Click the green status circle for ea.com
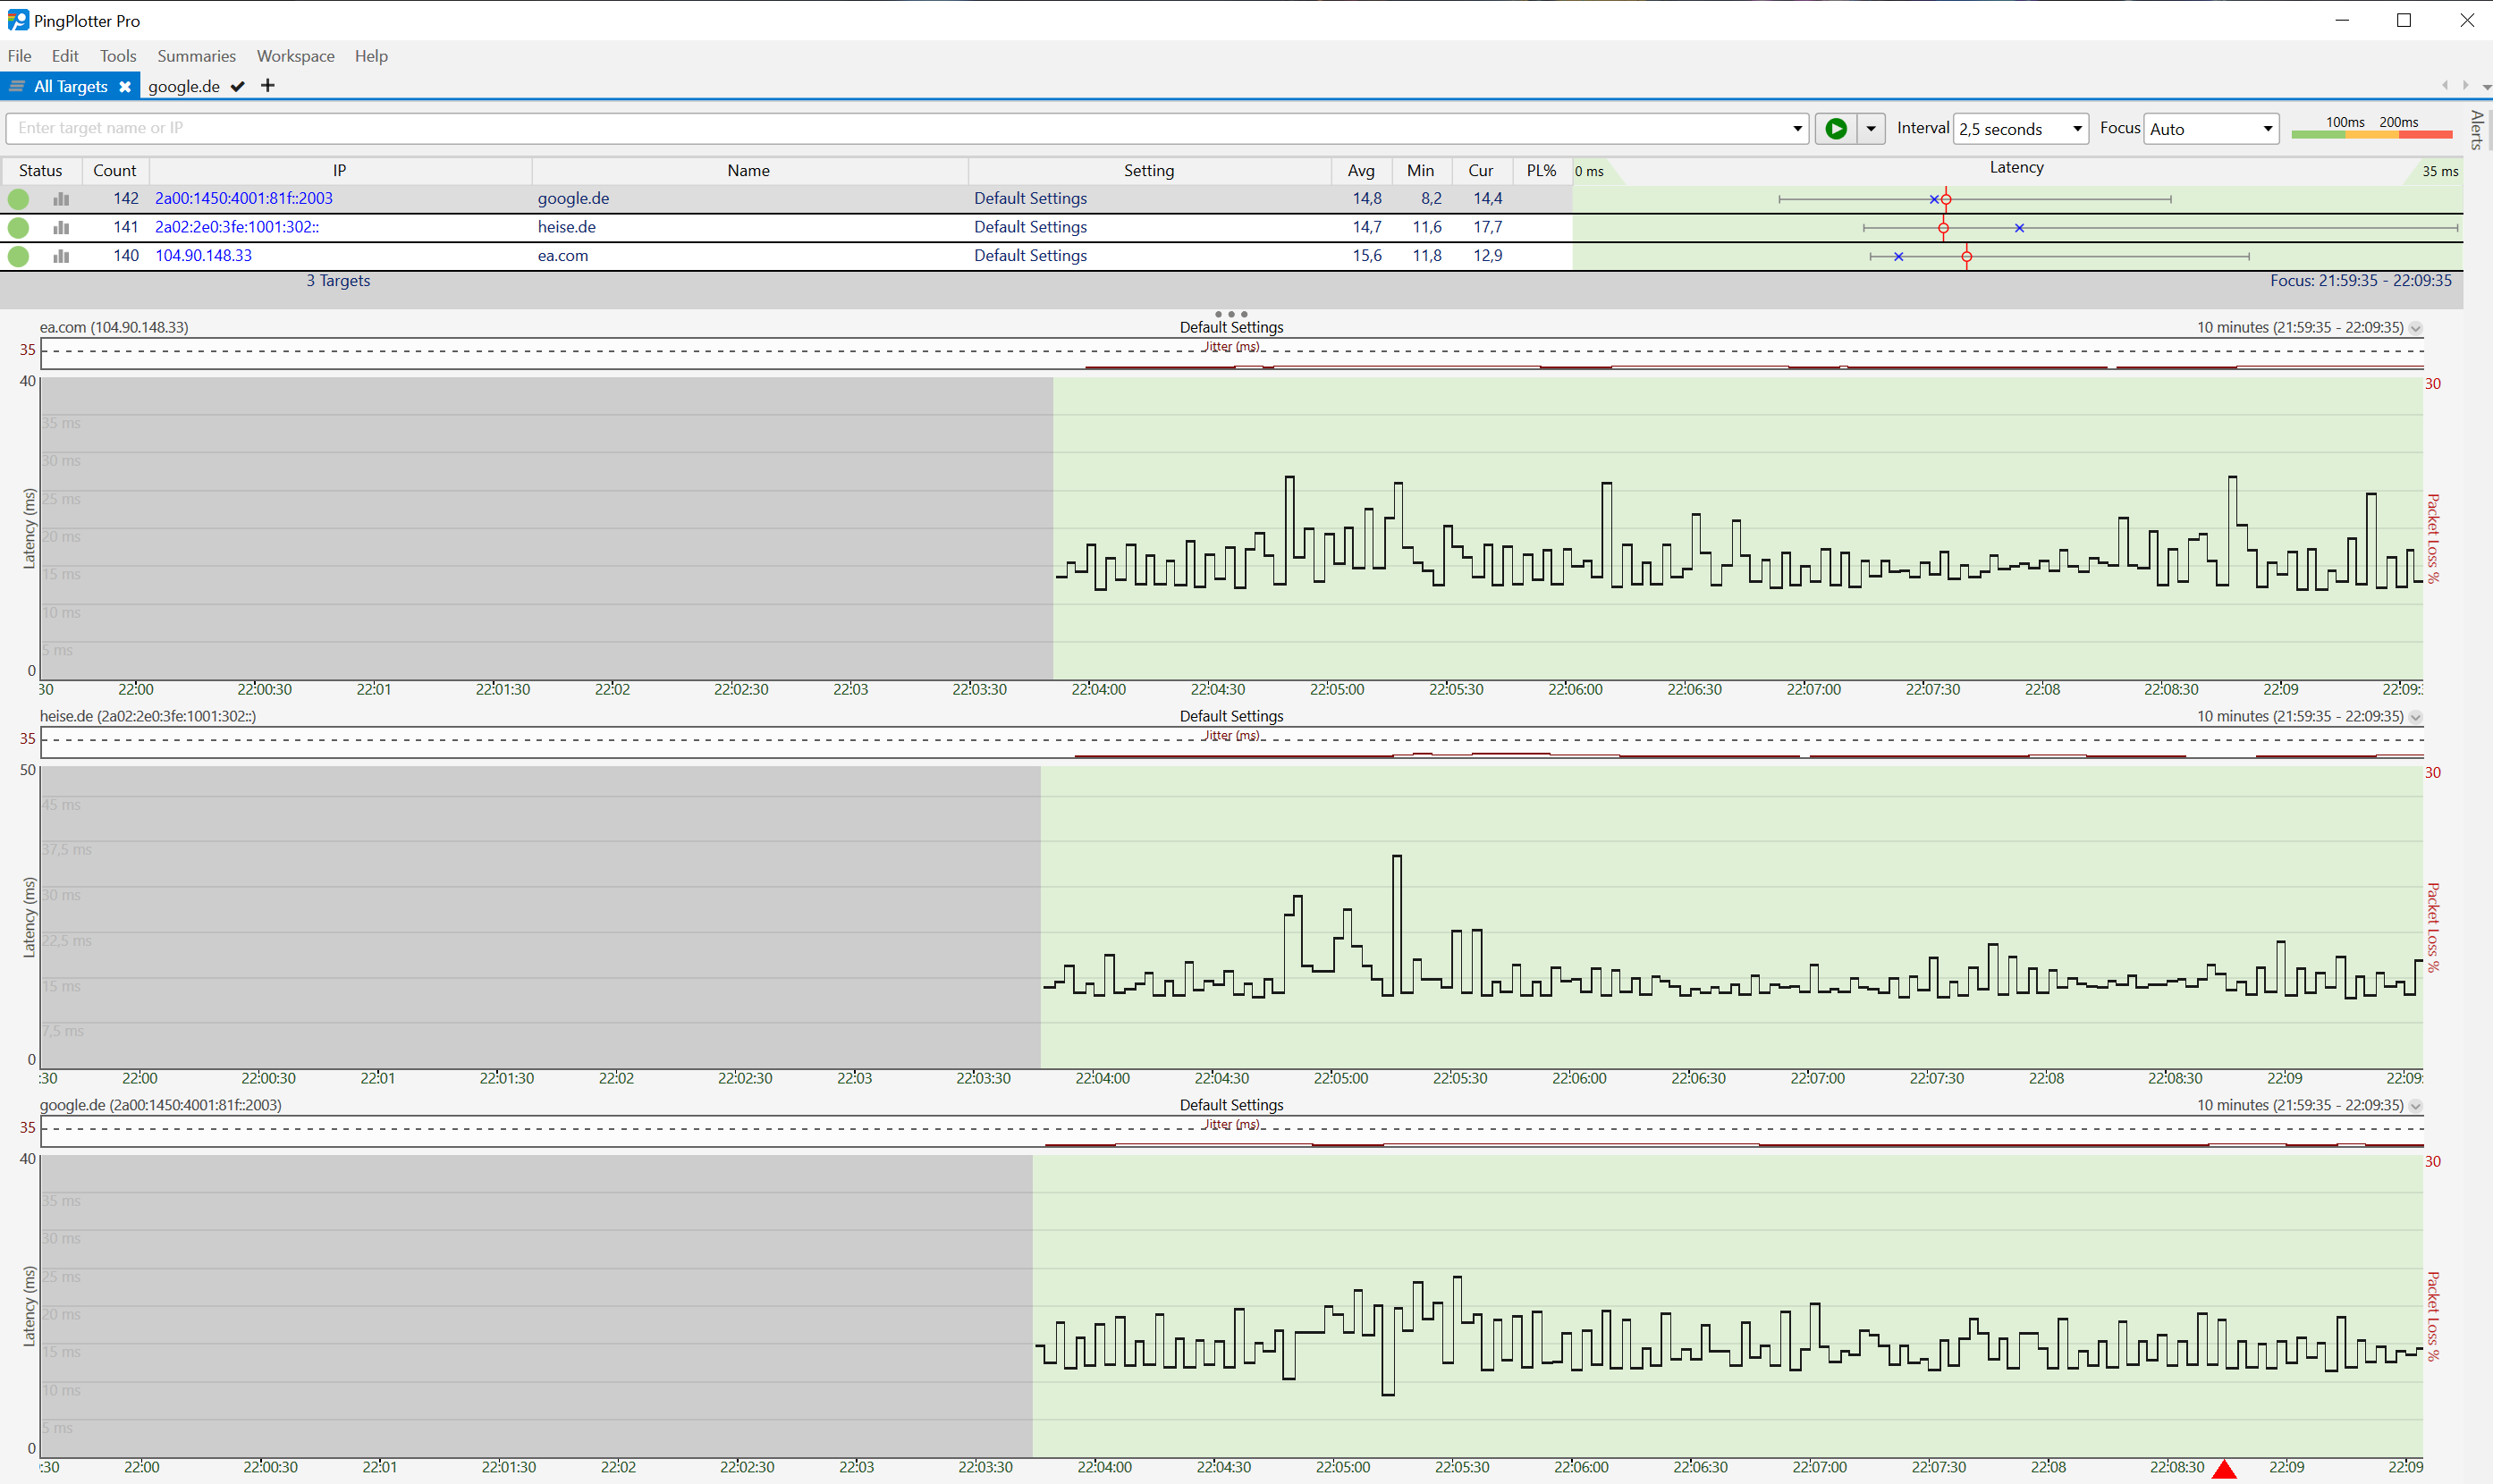The width and height of the screenshot is (2493, 1484). (x=18, y=256)
